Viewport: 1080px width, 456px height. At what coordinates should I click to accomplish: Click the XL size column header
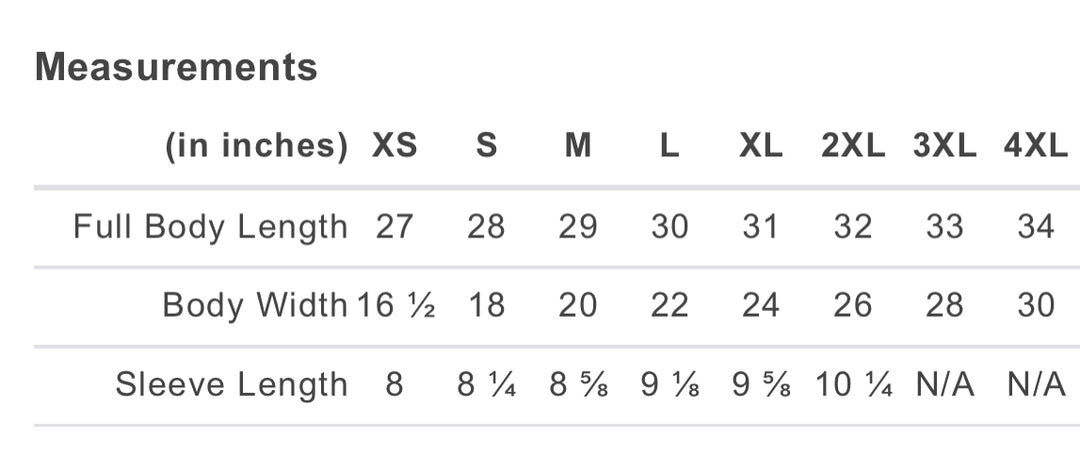click(761, 146)
